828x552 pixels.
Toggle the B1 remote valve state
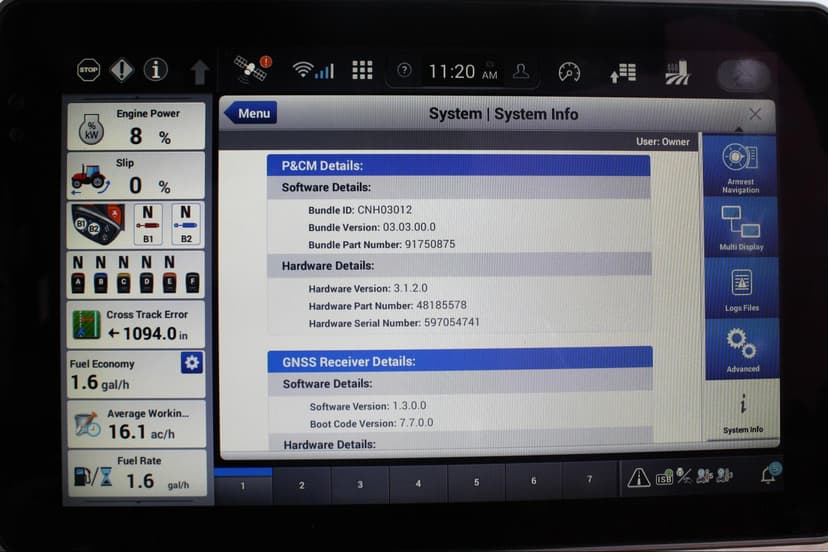click(x=148, y=224)
